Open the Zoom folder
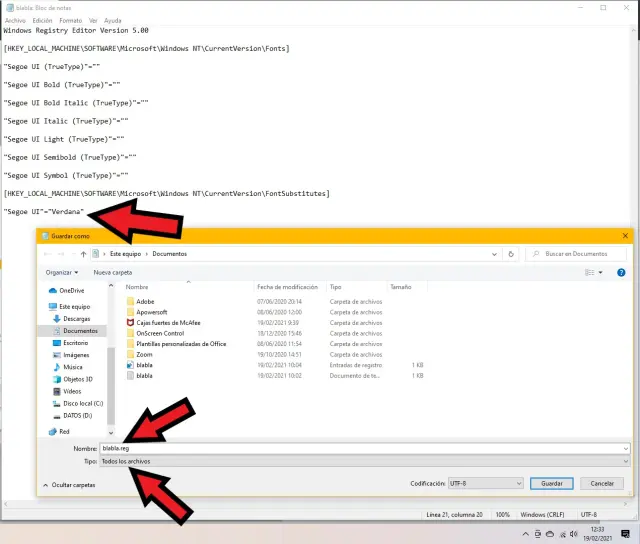The height and width of the screenshot is (544, 640). click(x=144, y=354)
